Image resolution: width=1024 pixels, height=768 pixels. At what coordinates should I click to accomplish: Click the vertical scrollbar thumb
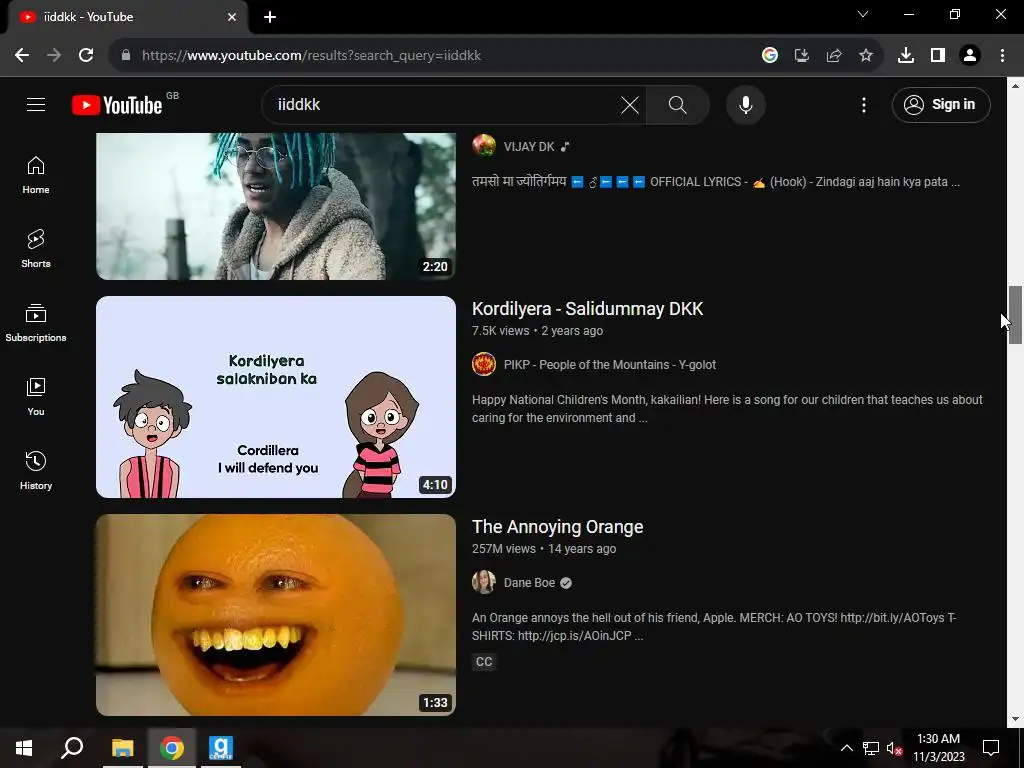coord(1014,315)
